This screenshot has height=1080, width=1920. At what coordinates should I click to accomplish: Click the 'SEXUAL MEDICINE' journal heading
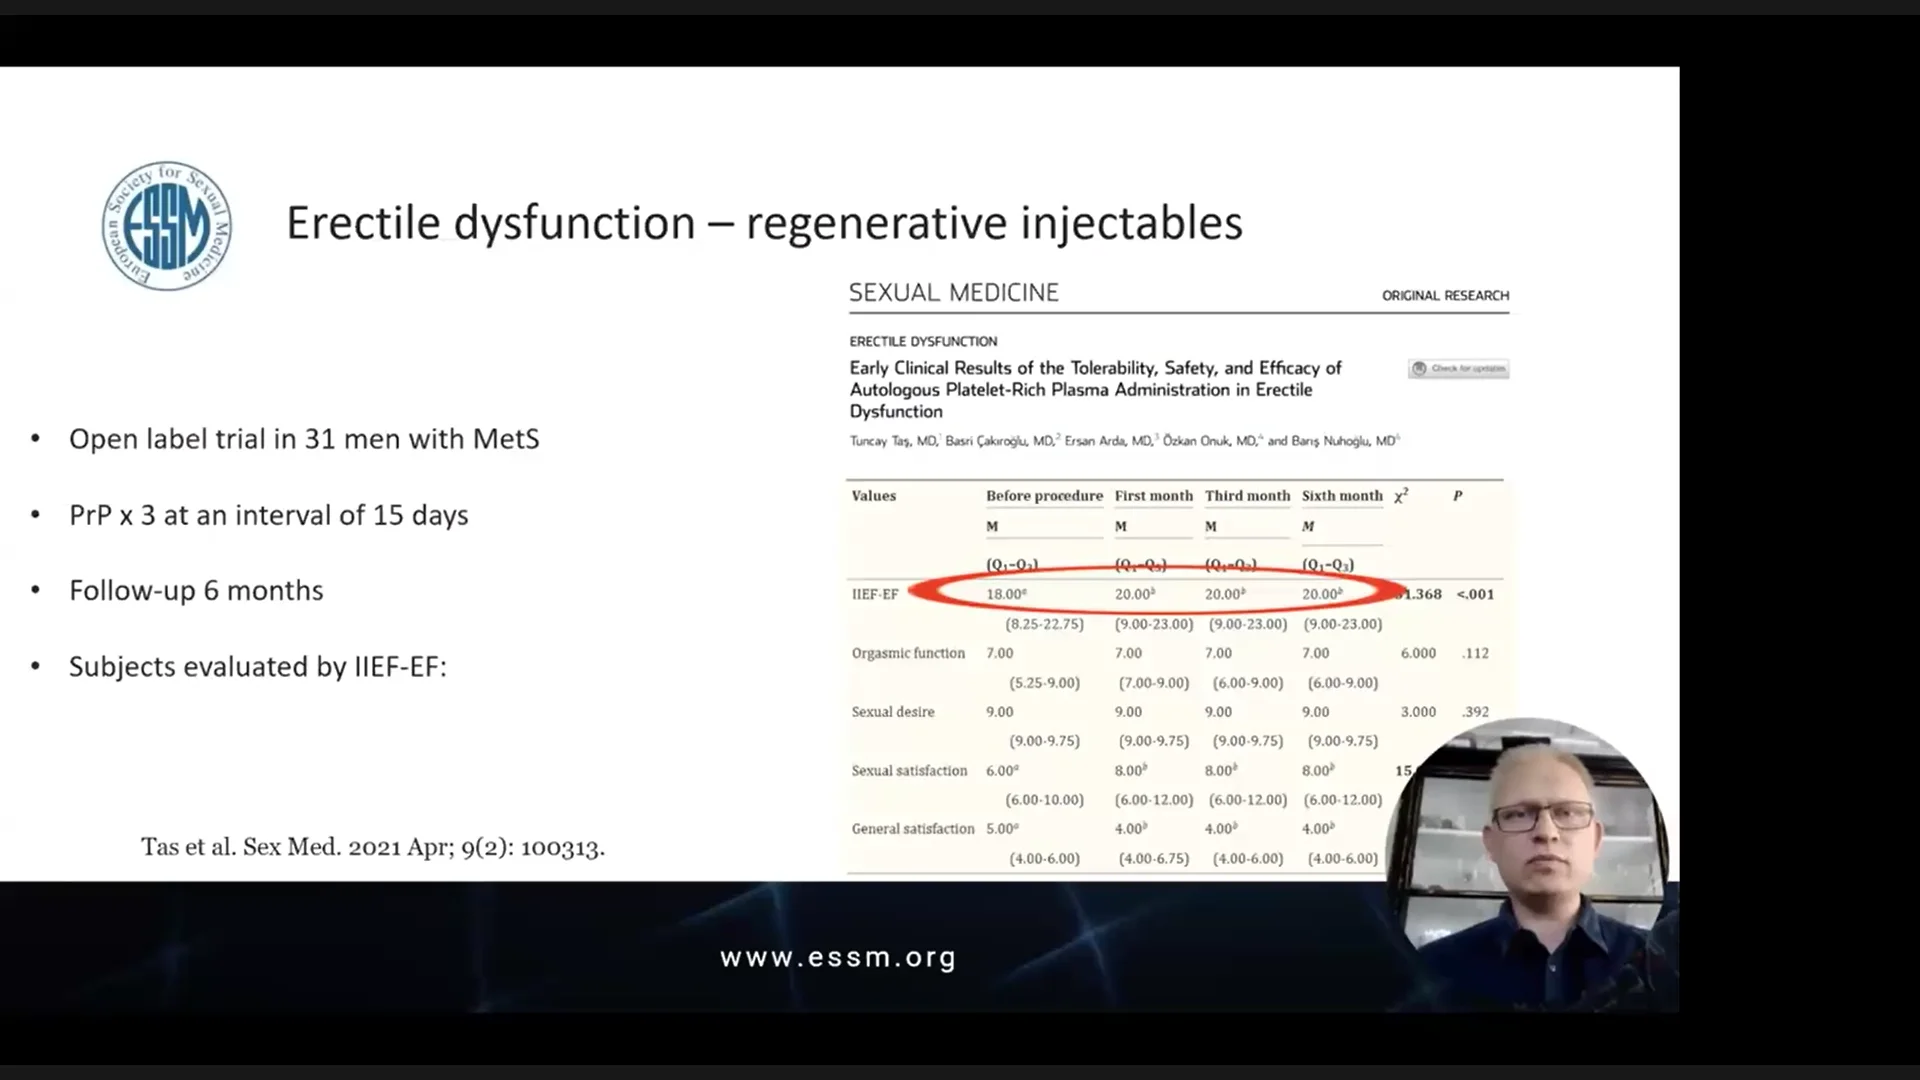click(953, 293)
